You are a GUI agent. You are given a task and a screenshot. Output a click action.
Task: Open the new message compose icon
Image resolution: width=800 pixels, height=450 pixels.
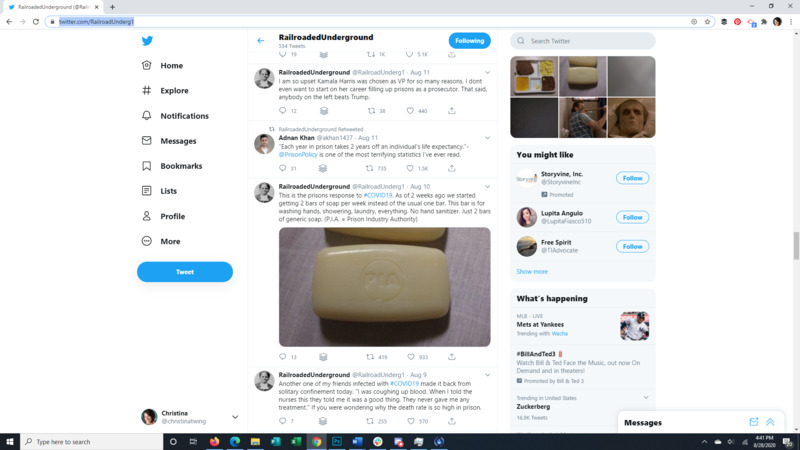(x=754, y=422)
